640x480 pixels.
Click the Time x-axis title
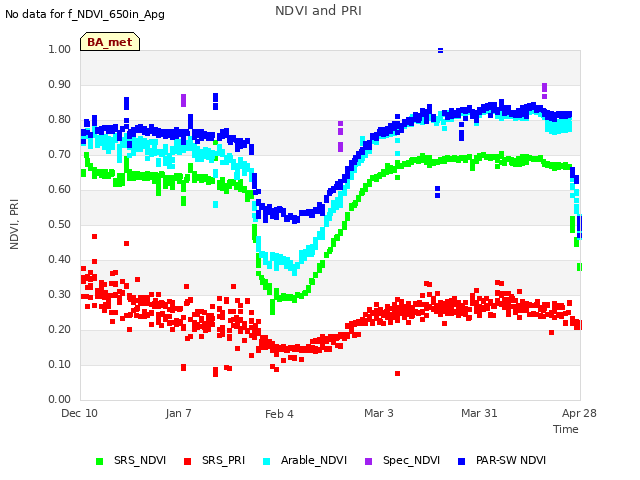(566, 429)
